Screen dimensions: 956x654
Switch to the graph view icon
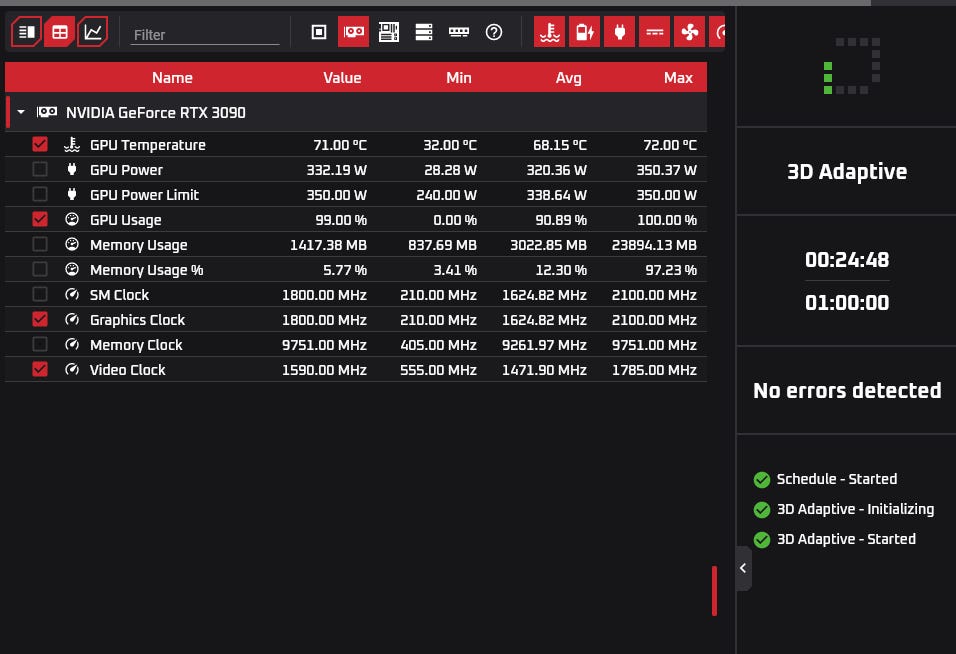[x=93, y=32]
